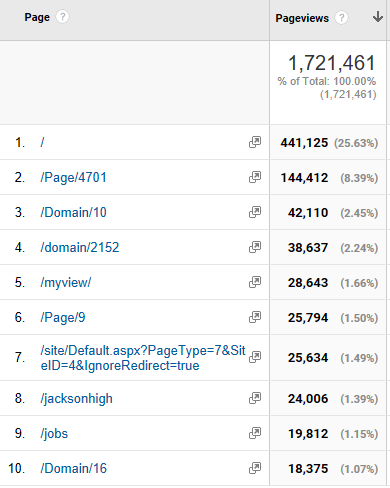The height and width of the screenshot is (488, 390).
Task: Click the help icon next to Page header
Action: (62, 17)
